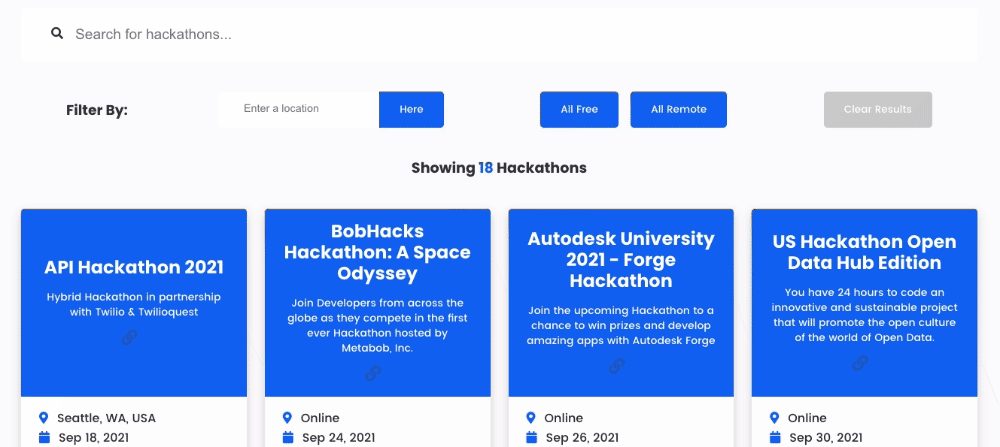Image resolution: width=1000 pixels, height=447 pixels.
Task: Click location pin icon on BobHacks card
Action: [287, 418]
